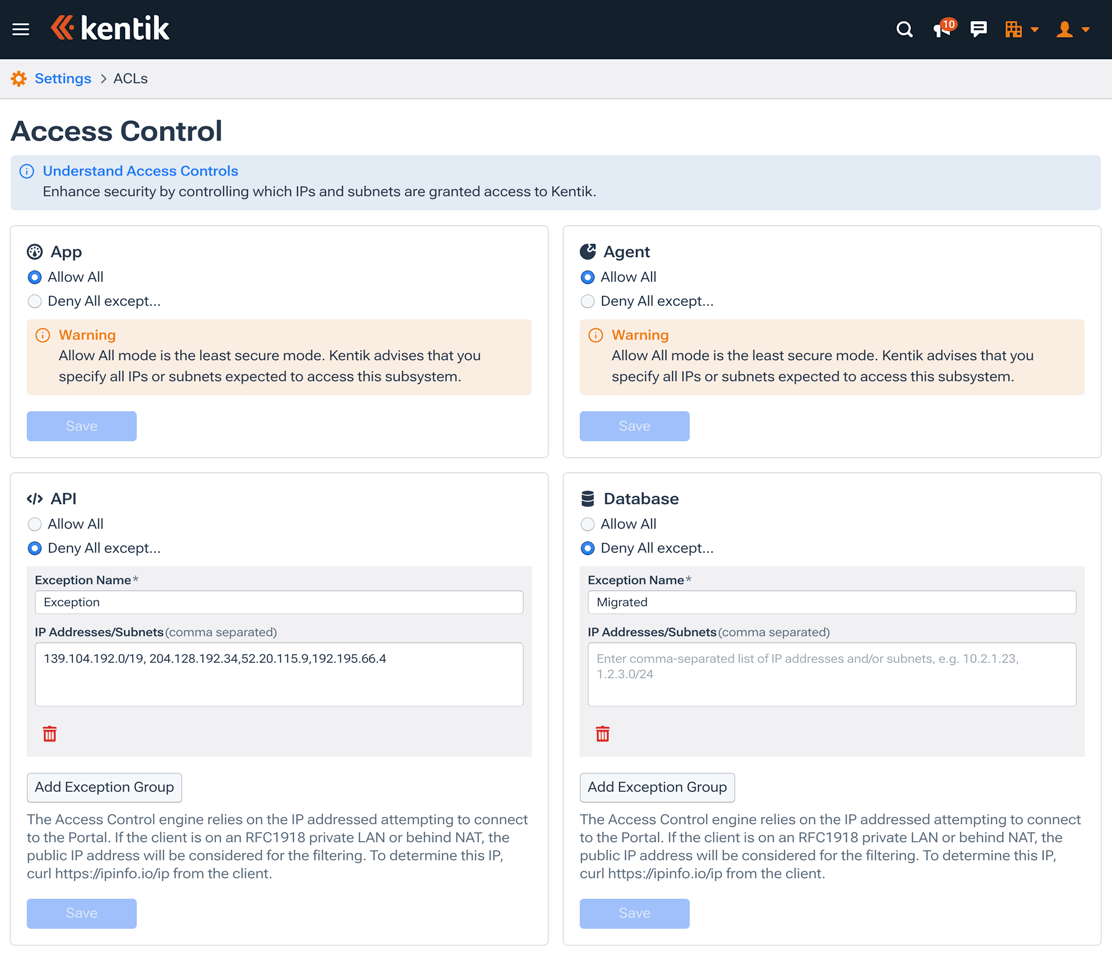Open notifications via the bell icon

tap(941, 30)
